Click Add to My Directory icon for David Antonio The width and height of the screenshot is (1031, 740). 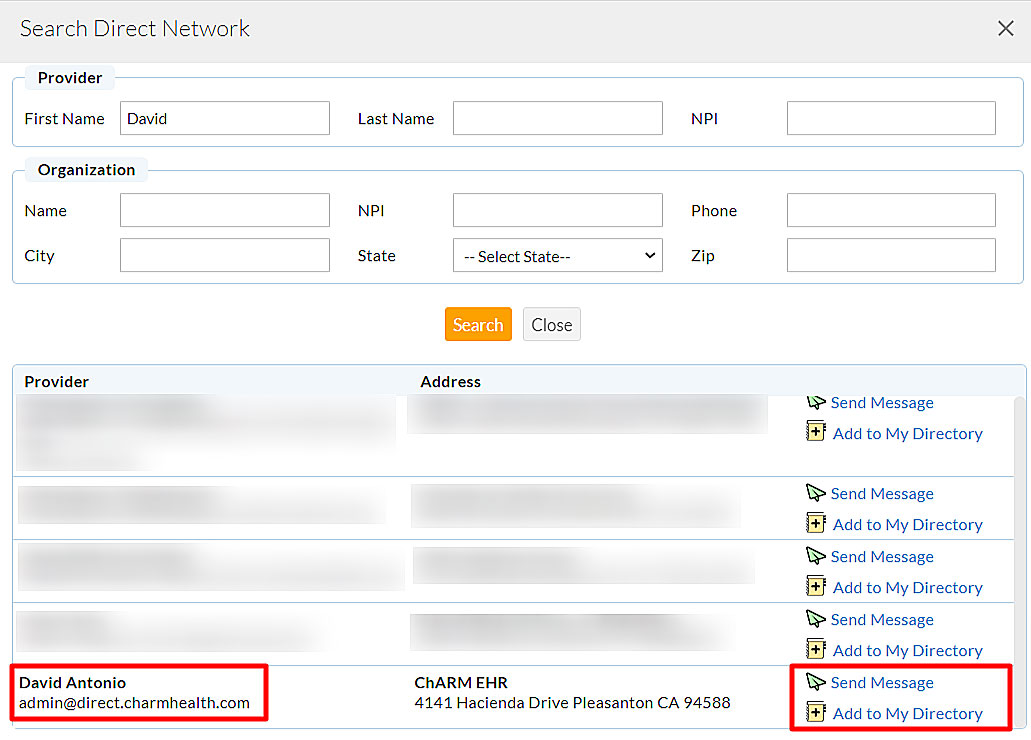(x=816, y=713)
